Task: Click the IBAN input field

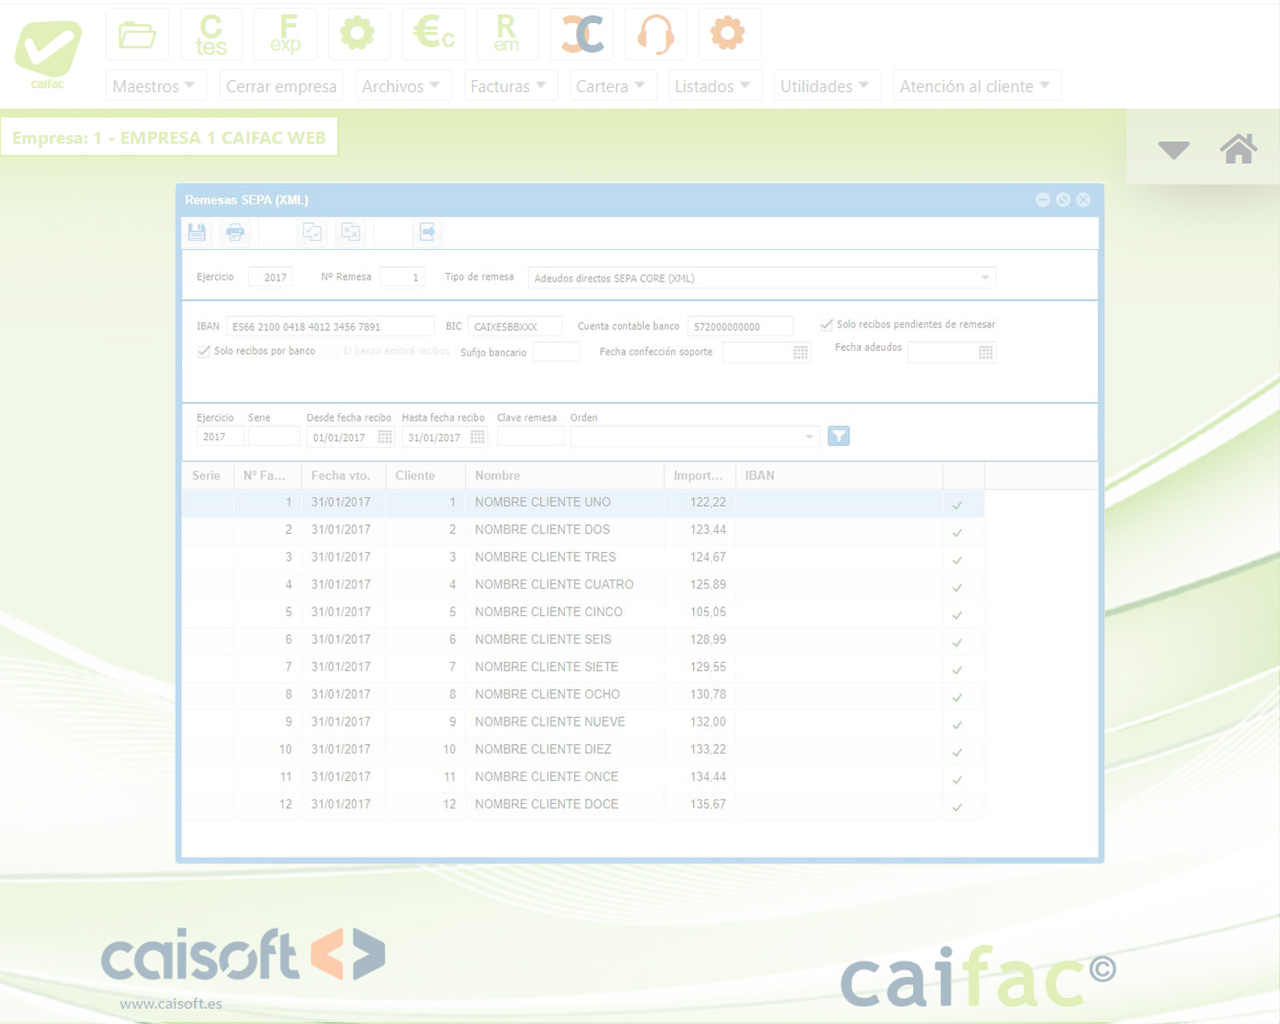Action: pos(330,327)
